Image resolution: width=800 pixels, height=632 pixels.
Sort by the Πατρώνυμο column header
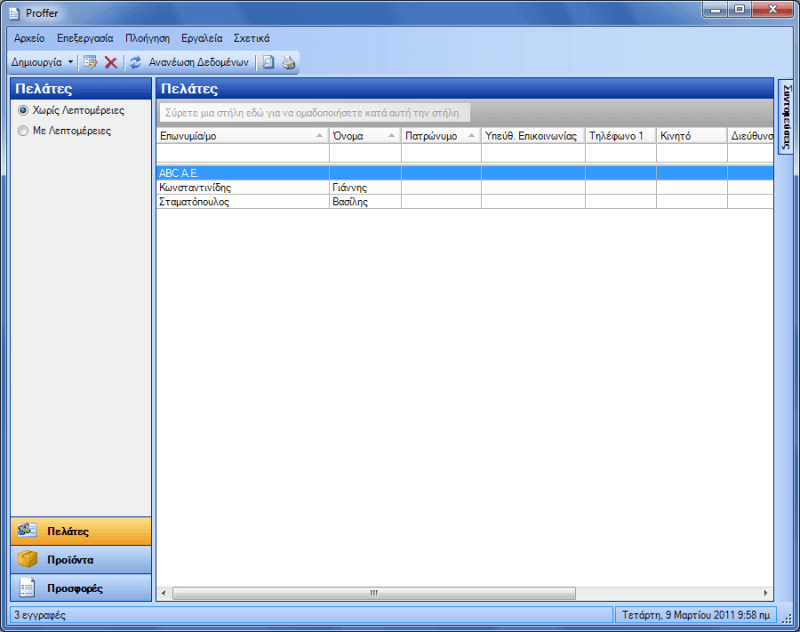[x=439, y=135]
